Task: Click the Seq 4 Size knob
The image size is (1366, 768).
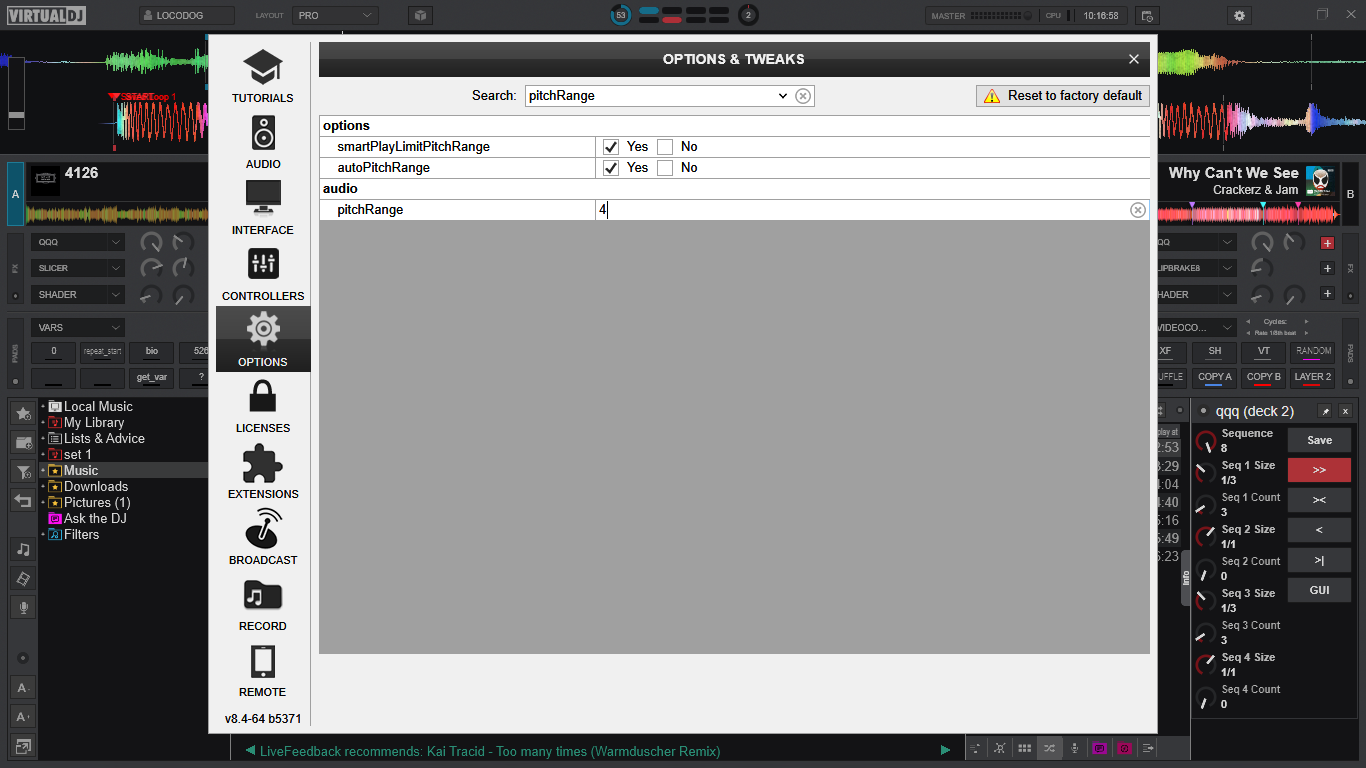Action: (1207, 665)
